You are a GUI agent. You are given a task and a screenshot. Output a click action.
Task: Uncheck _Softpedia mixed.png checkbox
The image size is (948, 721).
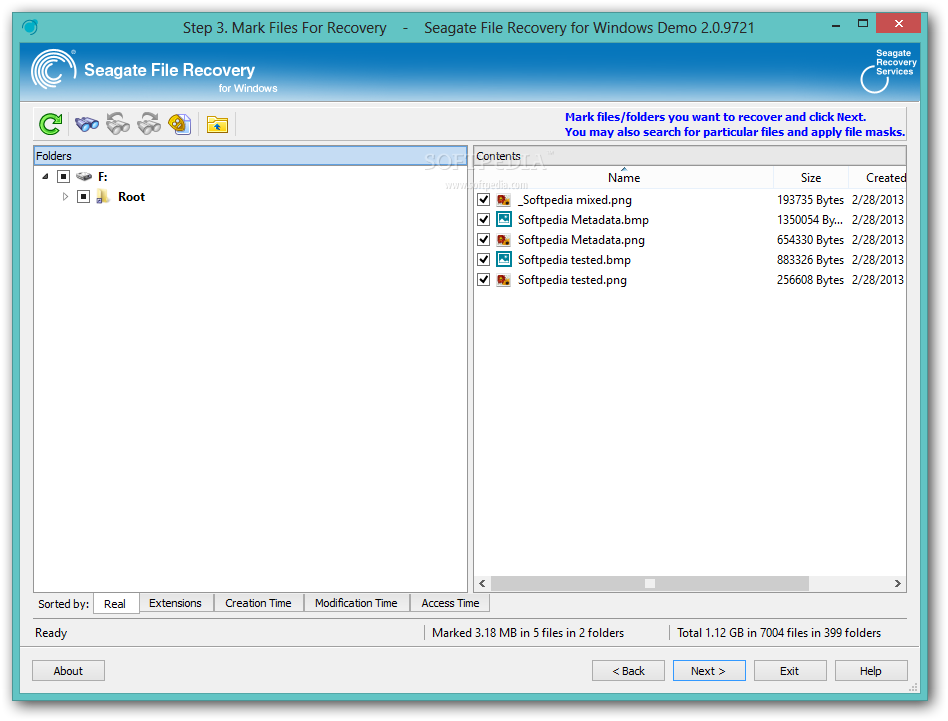click(x=484, y=199)
